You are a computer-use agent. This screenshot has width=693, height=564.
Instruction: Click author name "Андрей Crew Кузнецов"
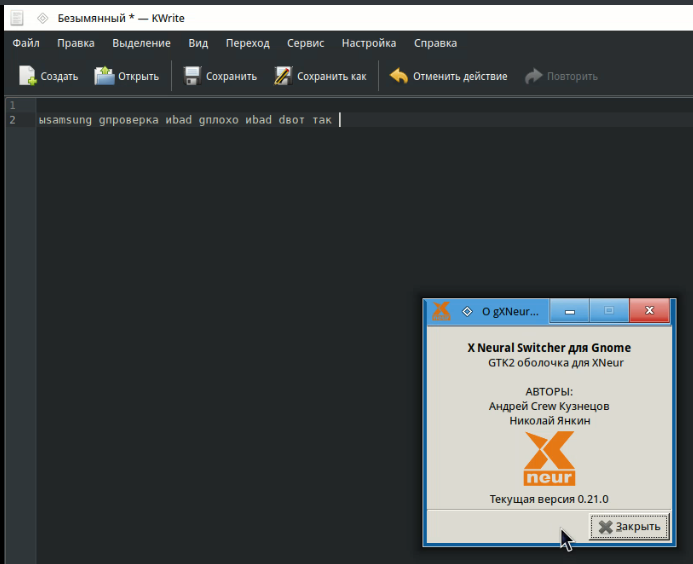click(x=549, y=406)
